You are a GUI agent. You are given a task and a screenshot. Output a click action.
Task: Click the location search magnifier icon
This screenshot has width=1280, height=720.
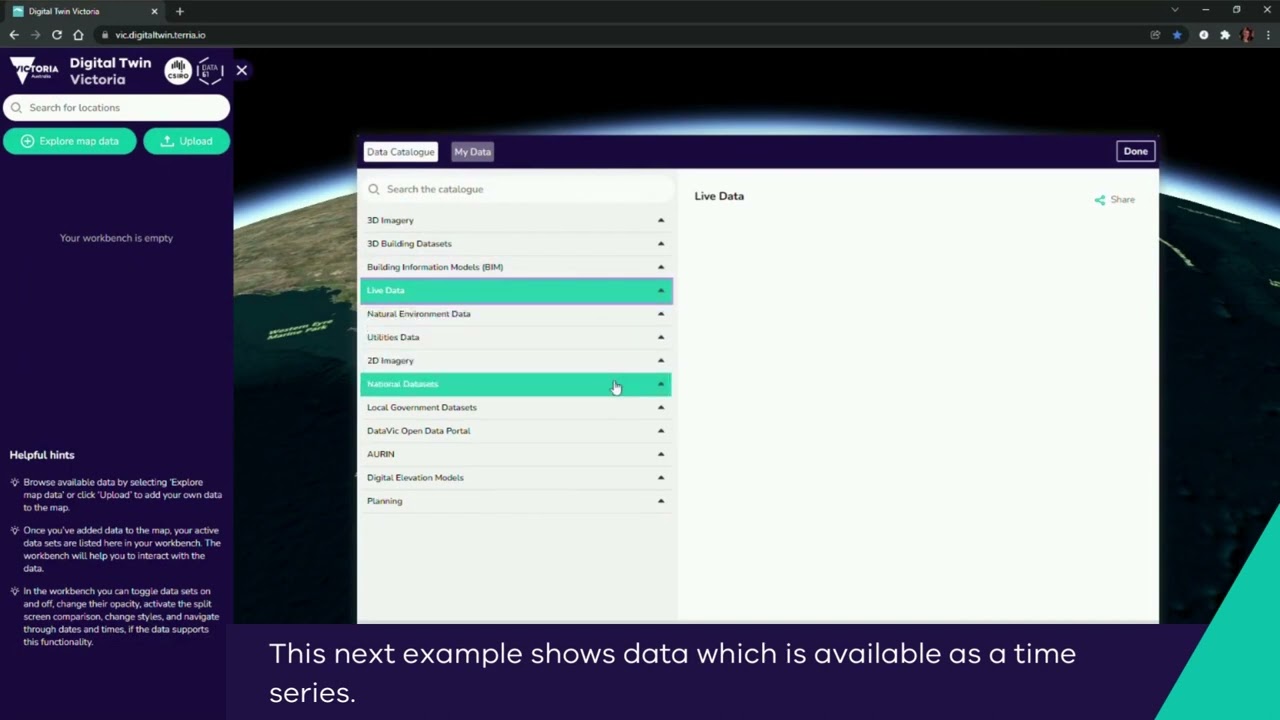pos(16,108)
